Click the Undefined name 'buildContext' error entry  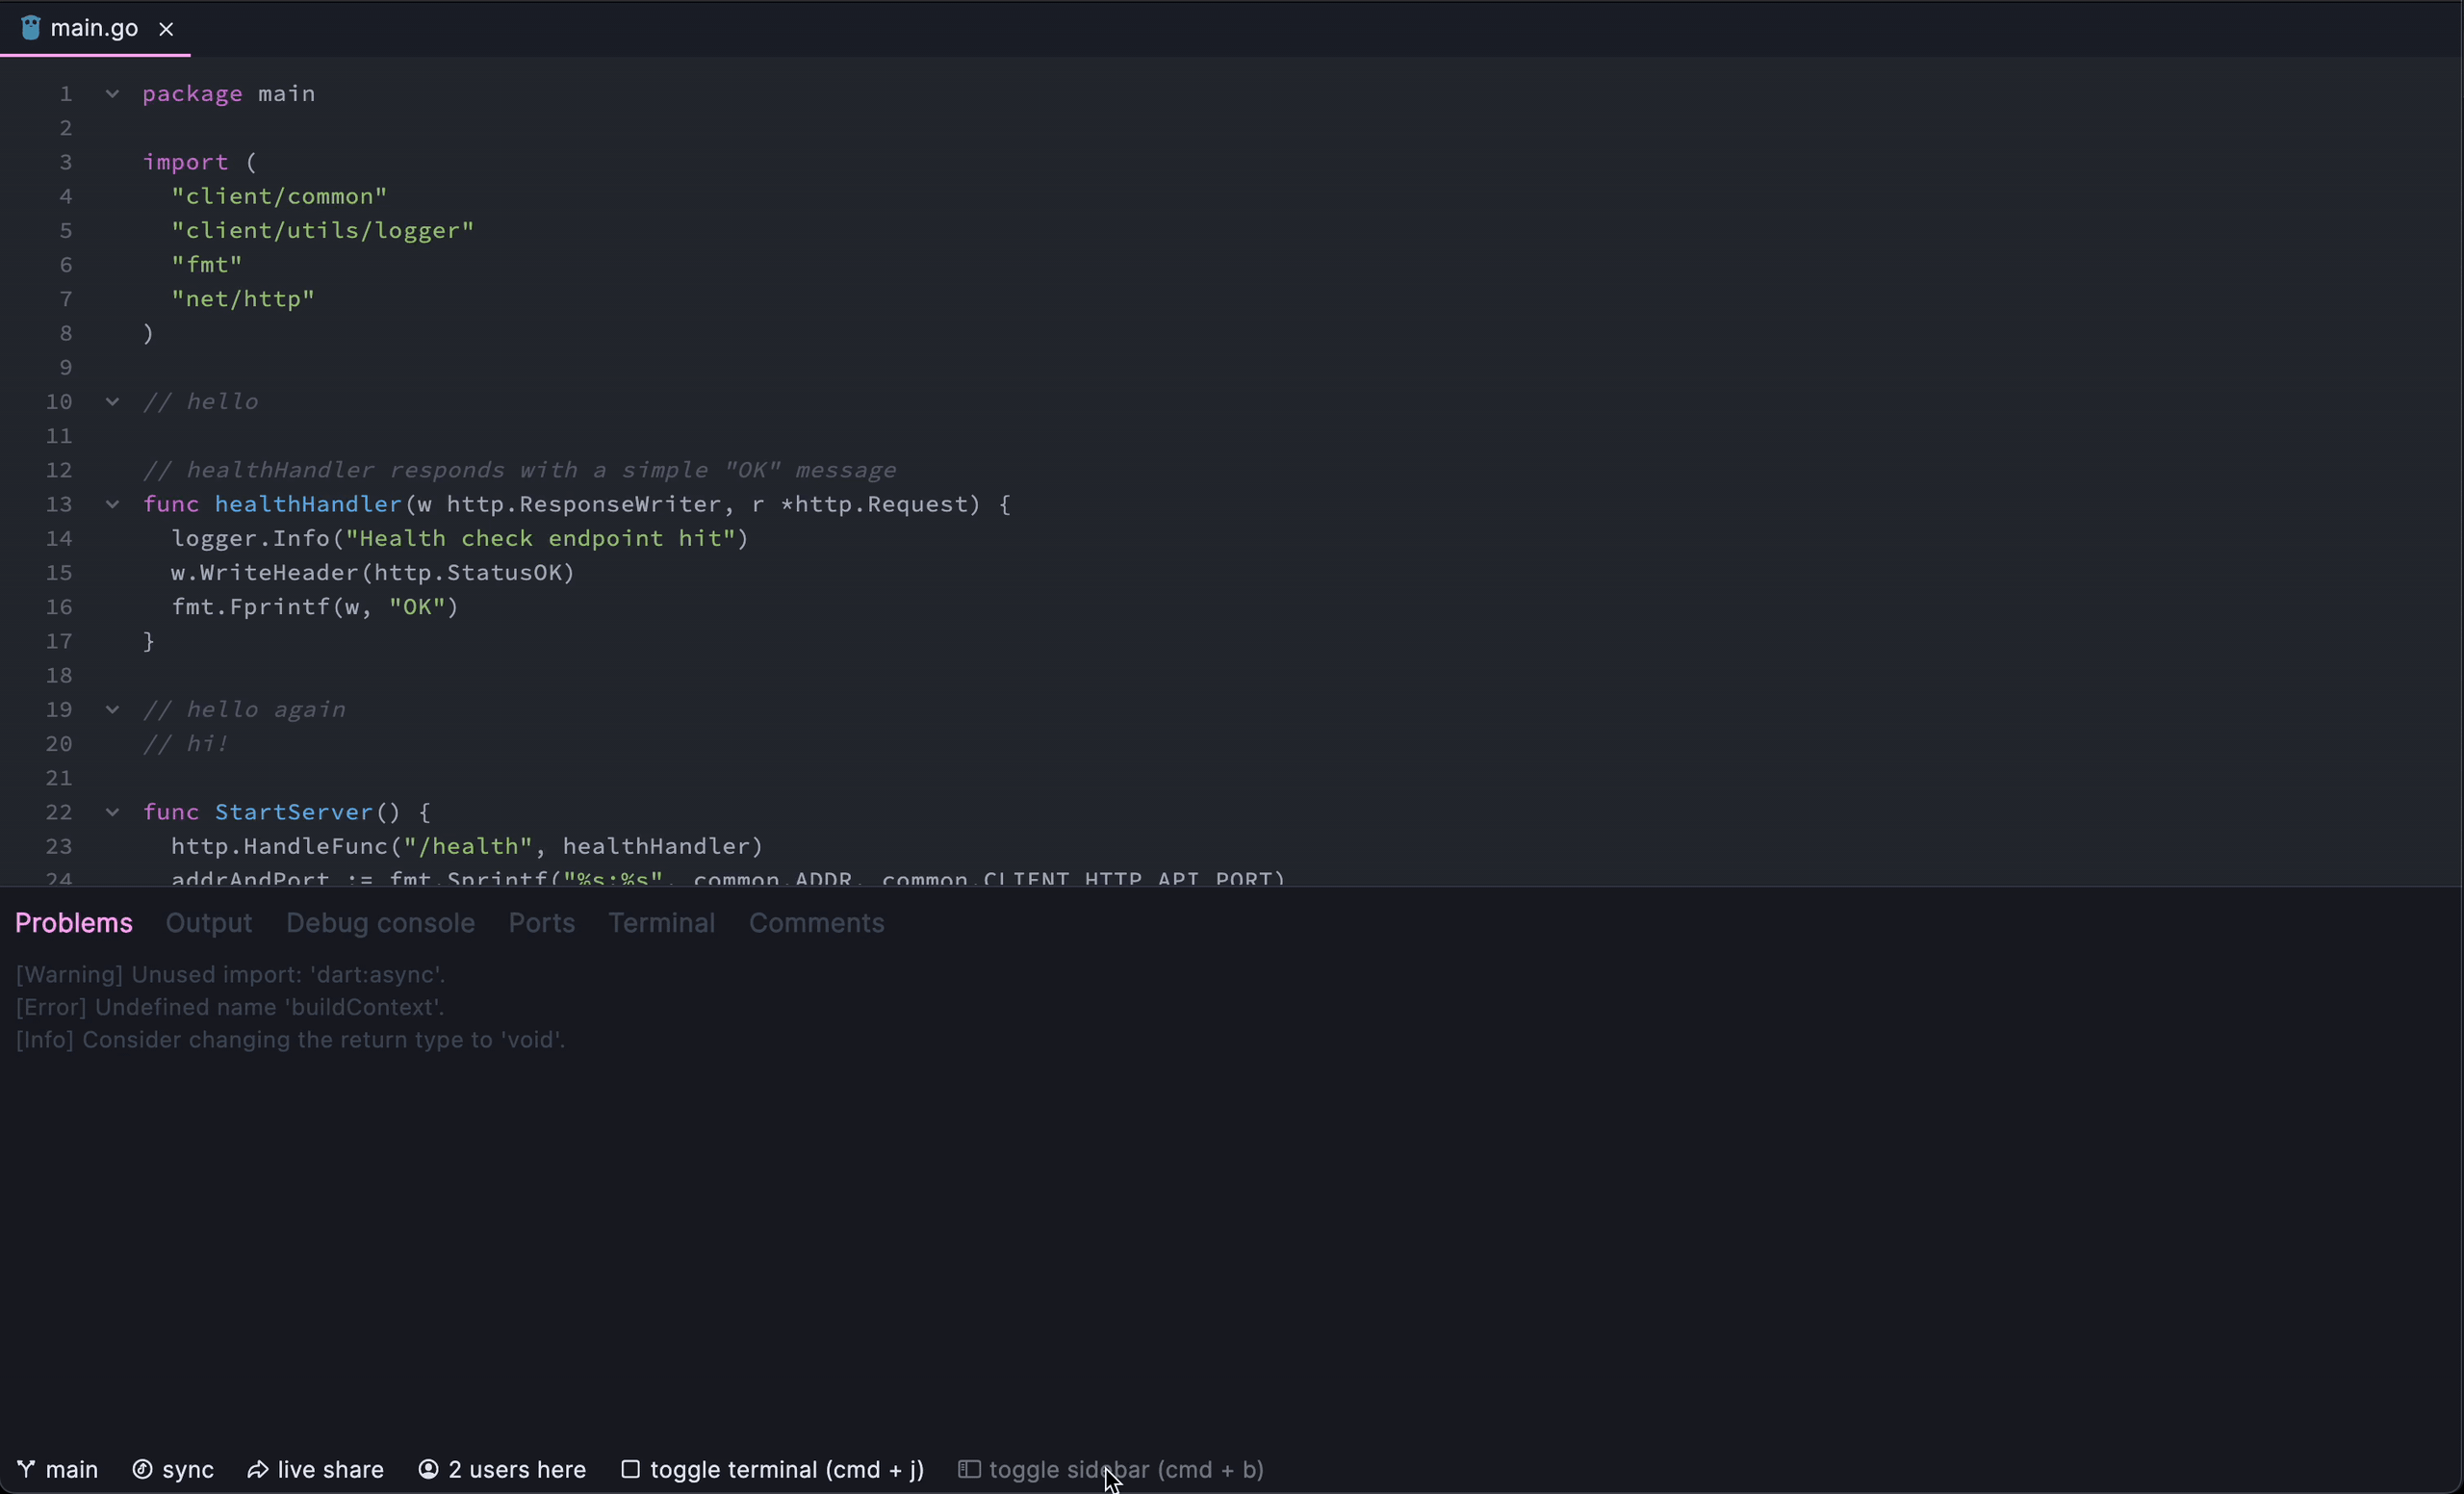pyautogui.click(x=230, y=1007)
